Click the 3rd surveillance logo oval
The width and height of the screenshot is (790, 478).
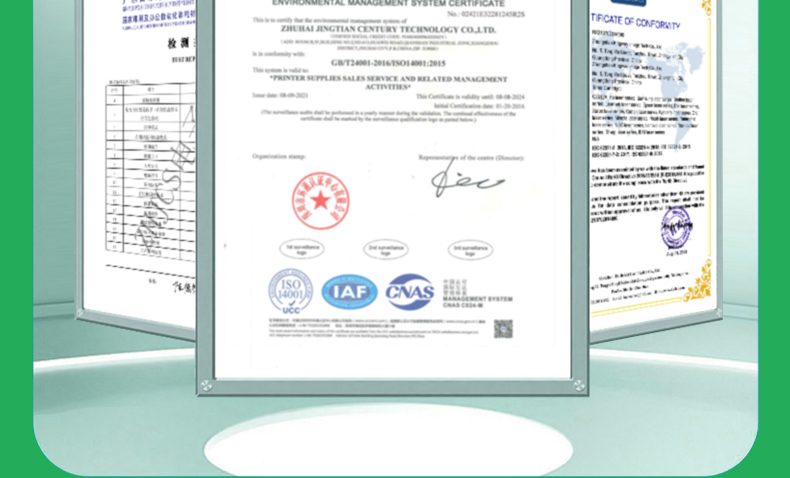pyautogui.click(x=470, y=250)
